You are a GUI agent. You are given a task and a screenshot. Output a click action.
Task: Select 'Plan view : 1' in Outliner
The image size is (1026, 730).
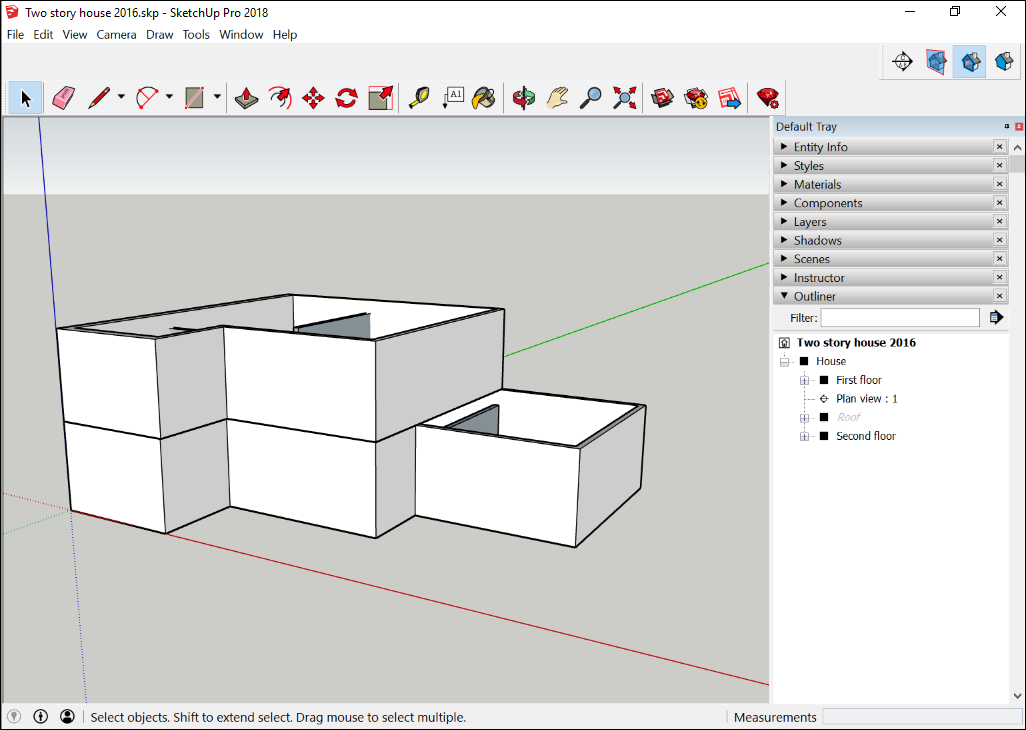866,399
